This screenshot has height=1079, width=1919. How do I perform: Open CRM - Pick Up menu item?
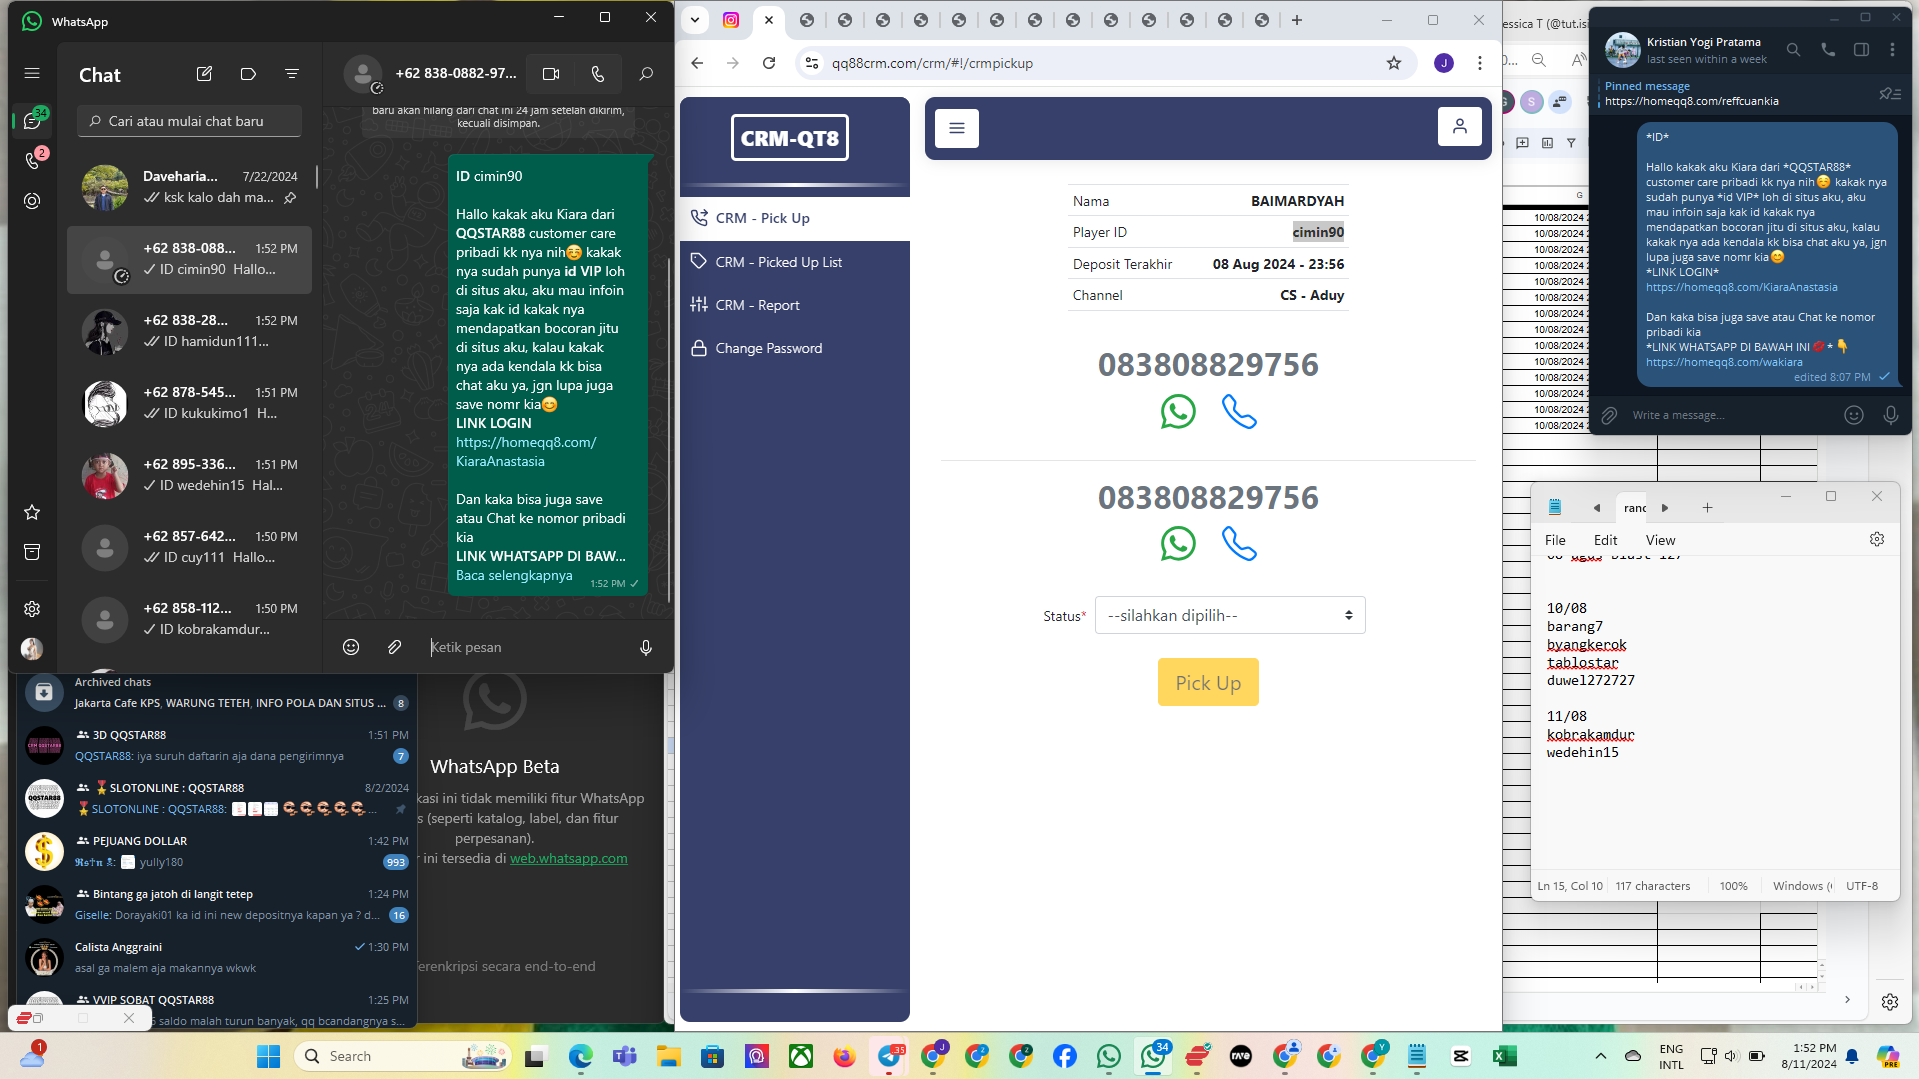pyautogui.click(x=795, y=218)
